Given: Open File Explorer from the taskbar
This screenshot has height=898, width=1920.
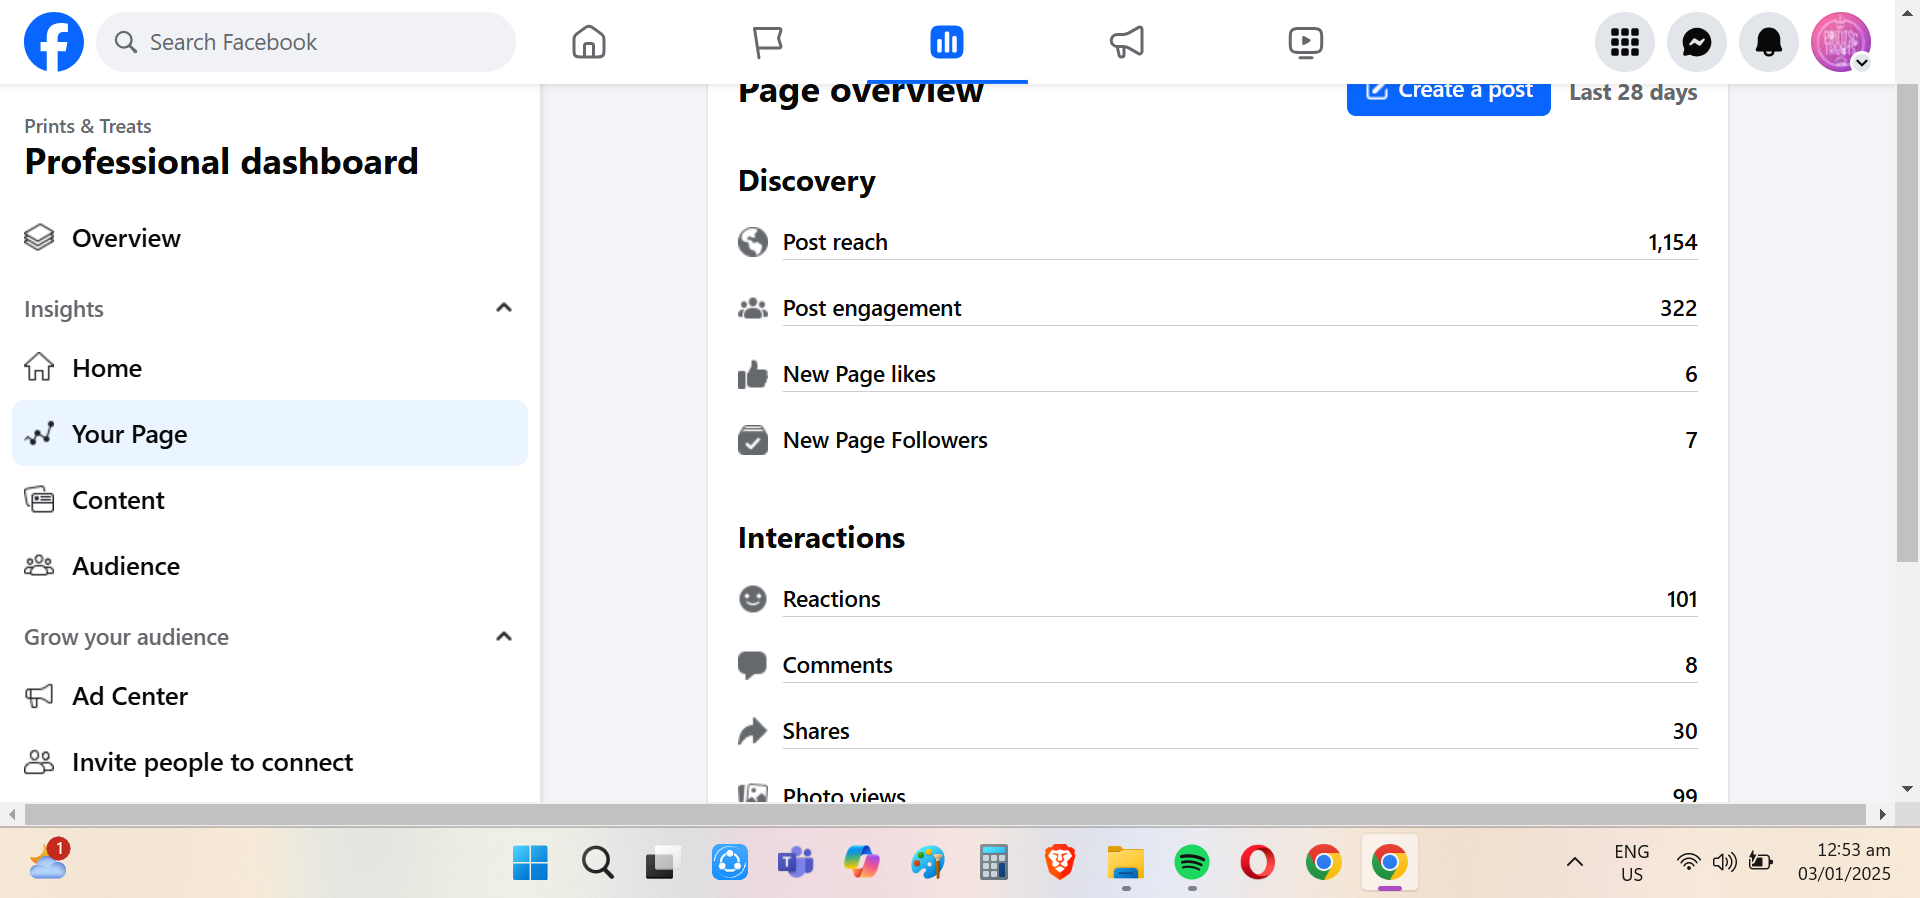Looking at the screenshot, I should pyautogui.click(x=1126, y=862).
